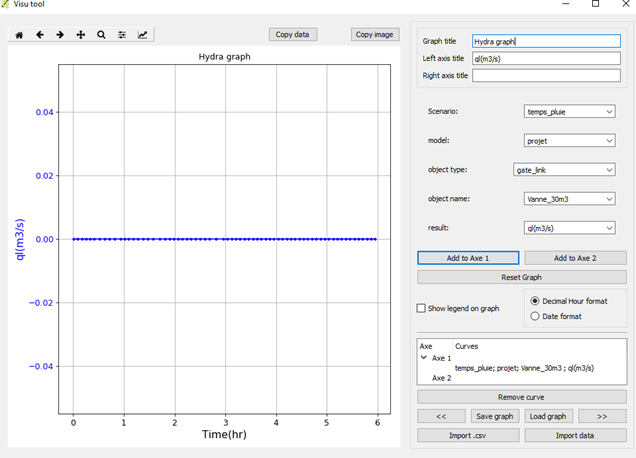This screenshot has width=636, height=458.
Task: Enable Show legend on graph checkbox
Action: pyautogui.click(x=421, y=308)
